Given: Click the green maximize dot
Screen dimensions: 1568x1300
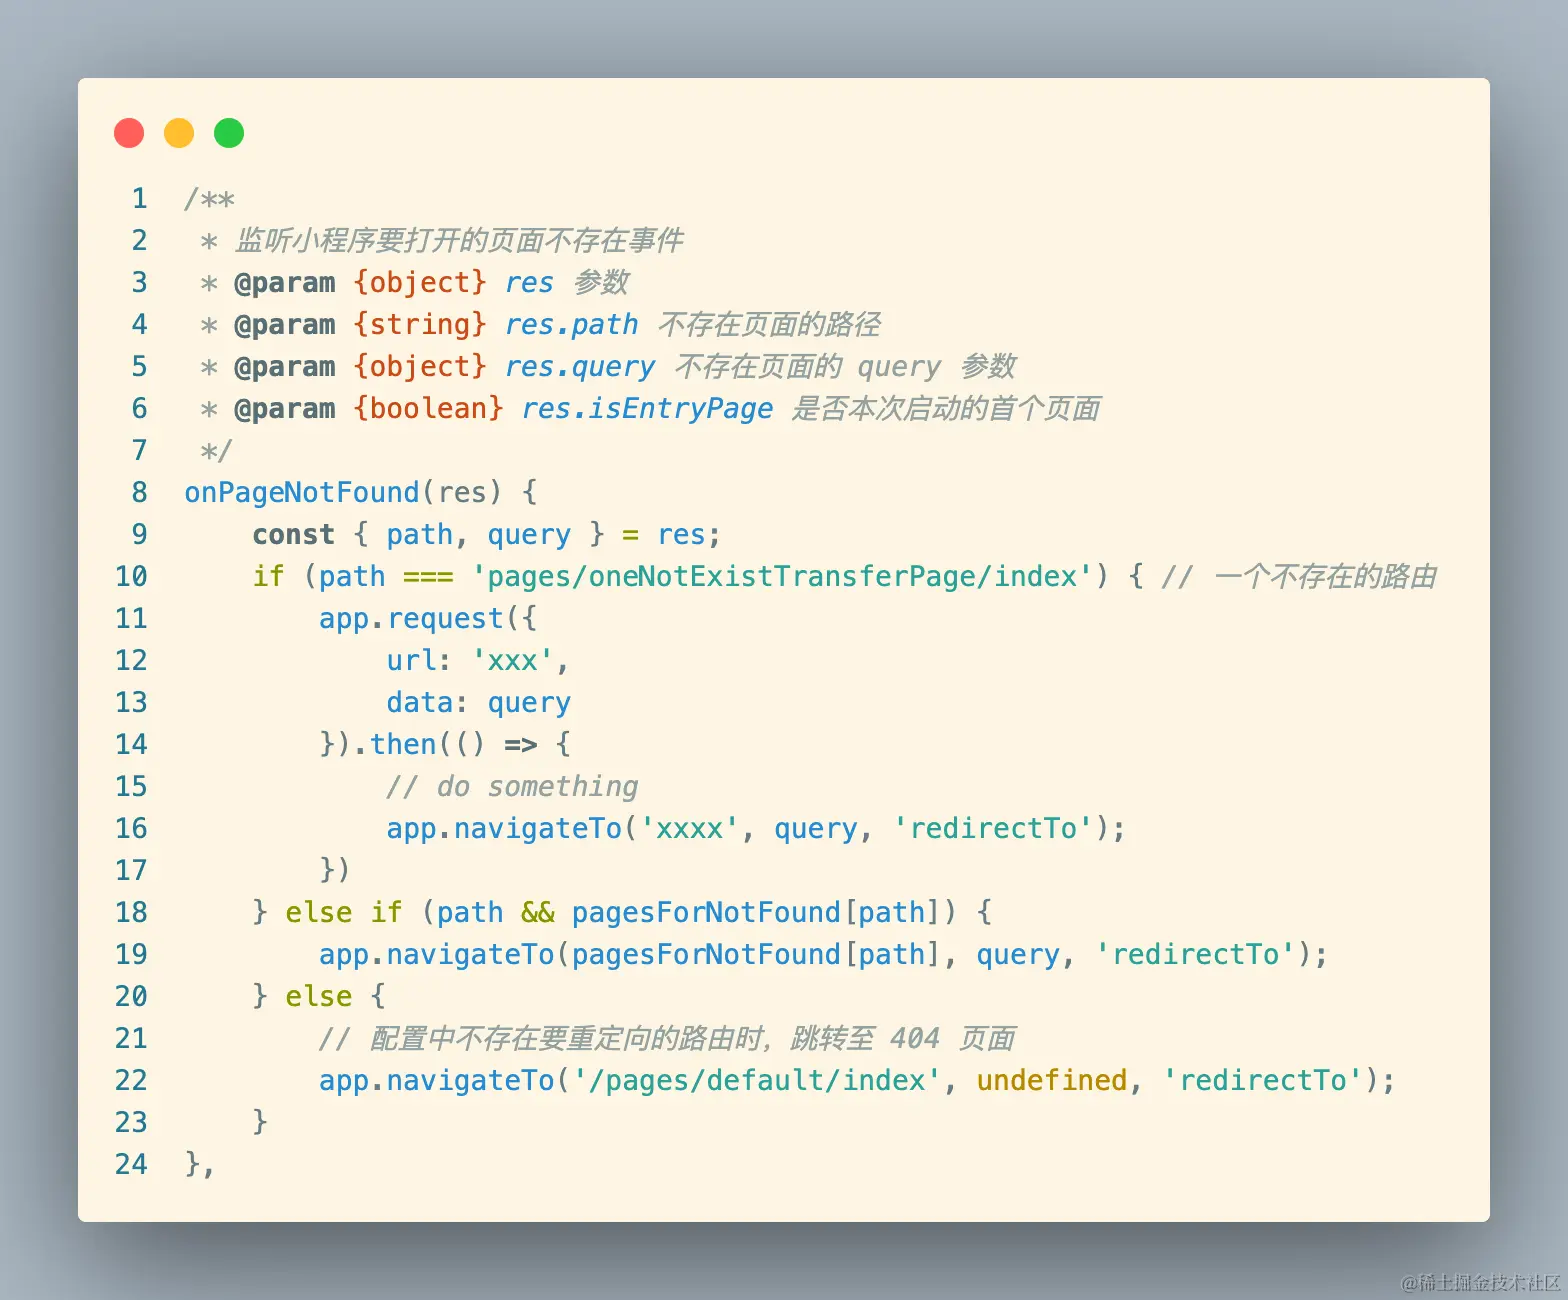Looking at the screenshot, I should click(x=229, y=133).
